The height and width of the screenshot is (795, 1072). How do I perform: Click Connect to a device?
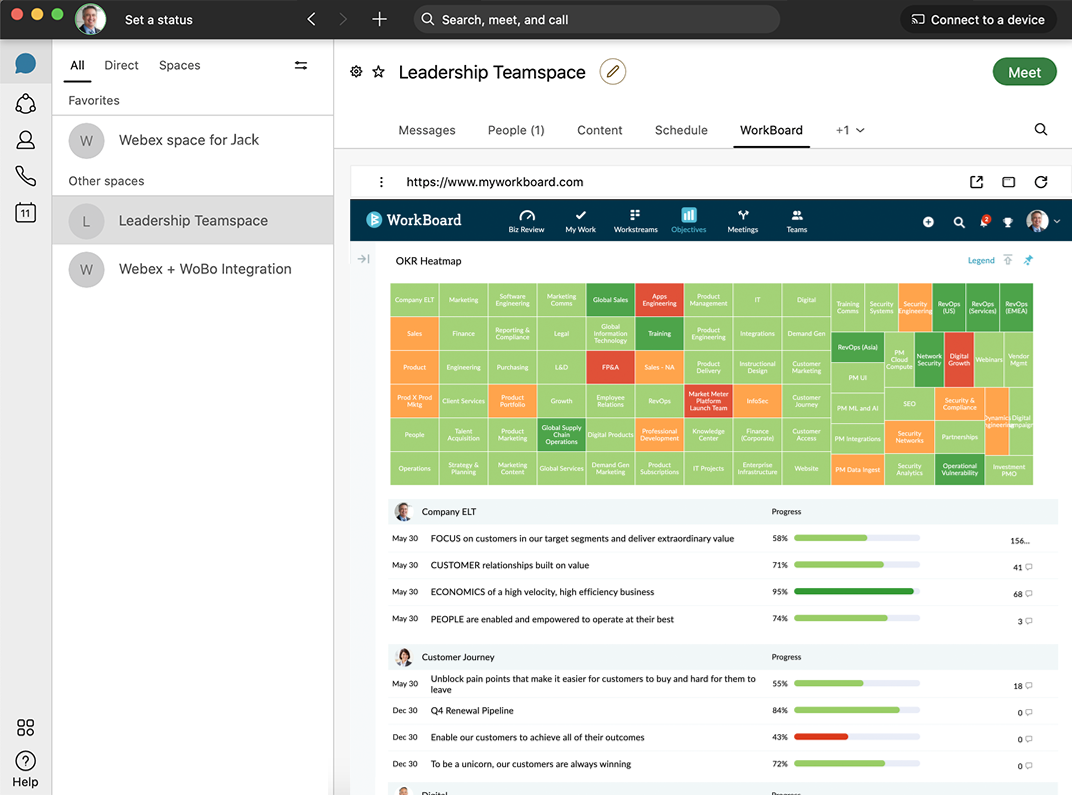coord(978,20)
